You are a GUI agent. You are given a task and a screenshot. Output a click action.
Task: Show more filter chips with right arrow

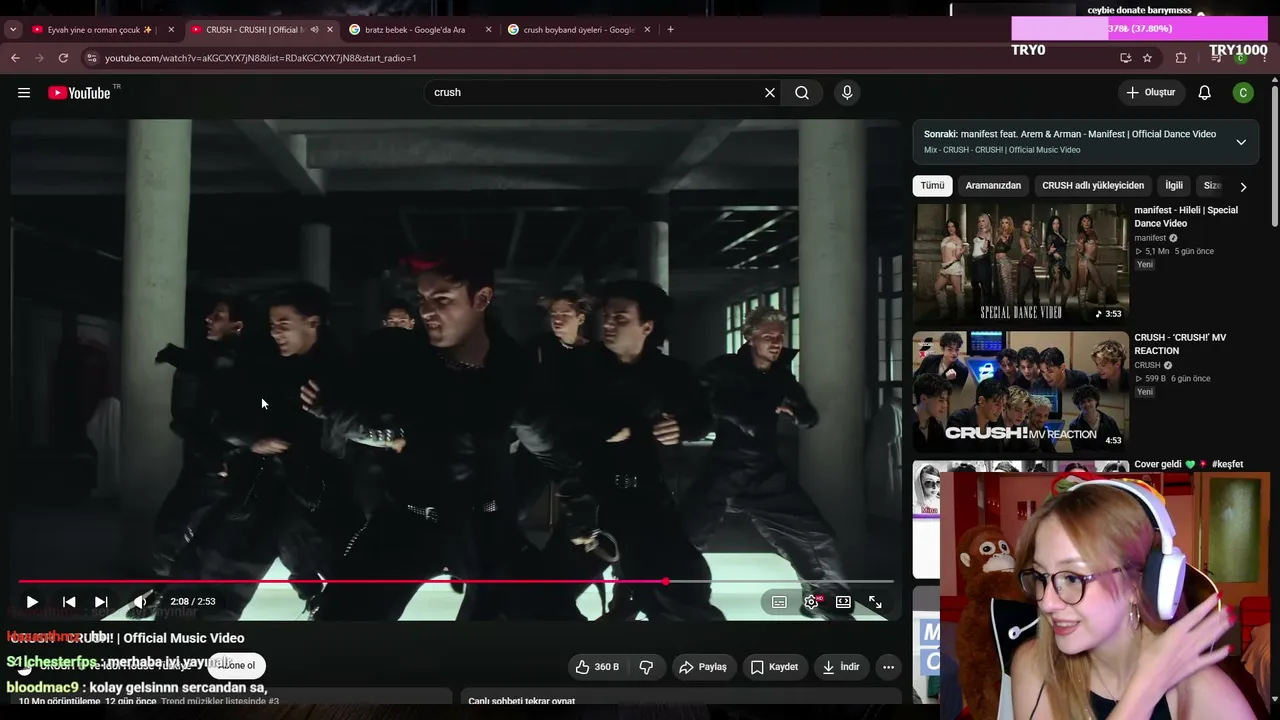1243,187
